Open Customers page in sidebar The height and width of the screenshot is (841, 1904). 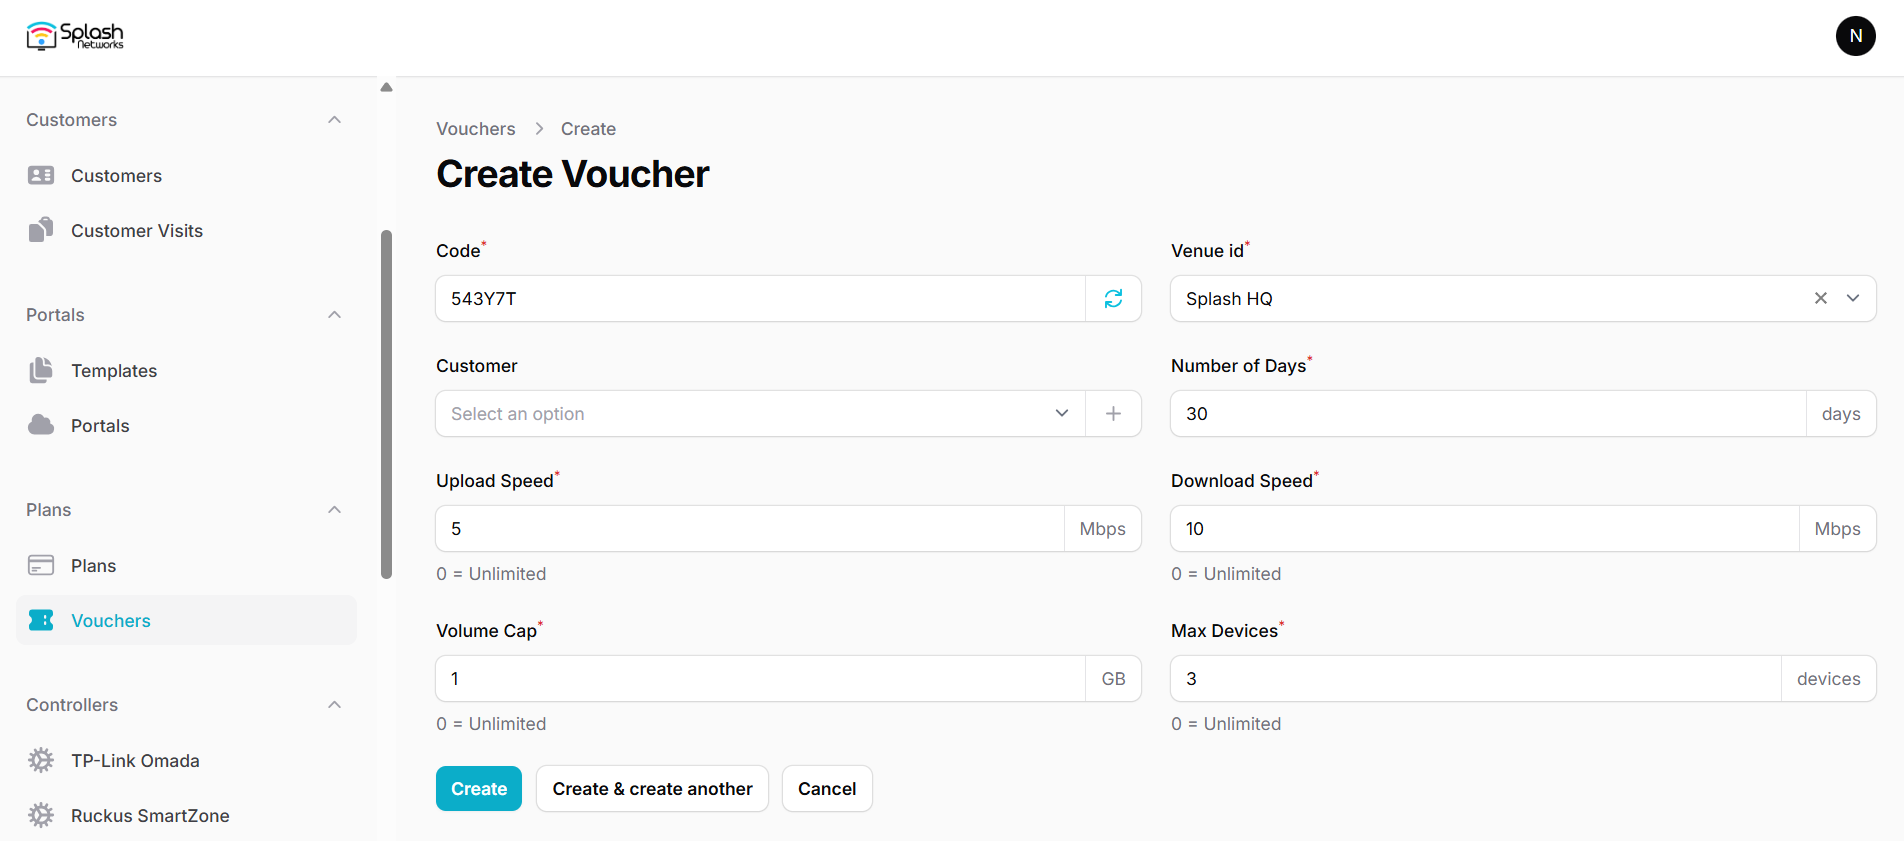pos(186,176)
